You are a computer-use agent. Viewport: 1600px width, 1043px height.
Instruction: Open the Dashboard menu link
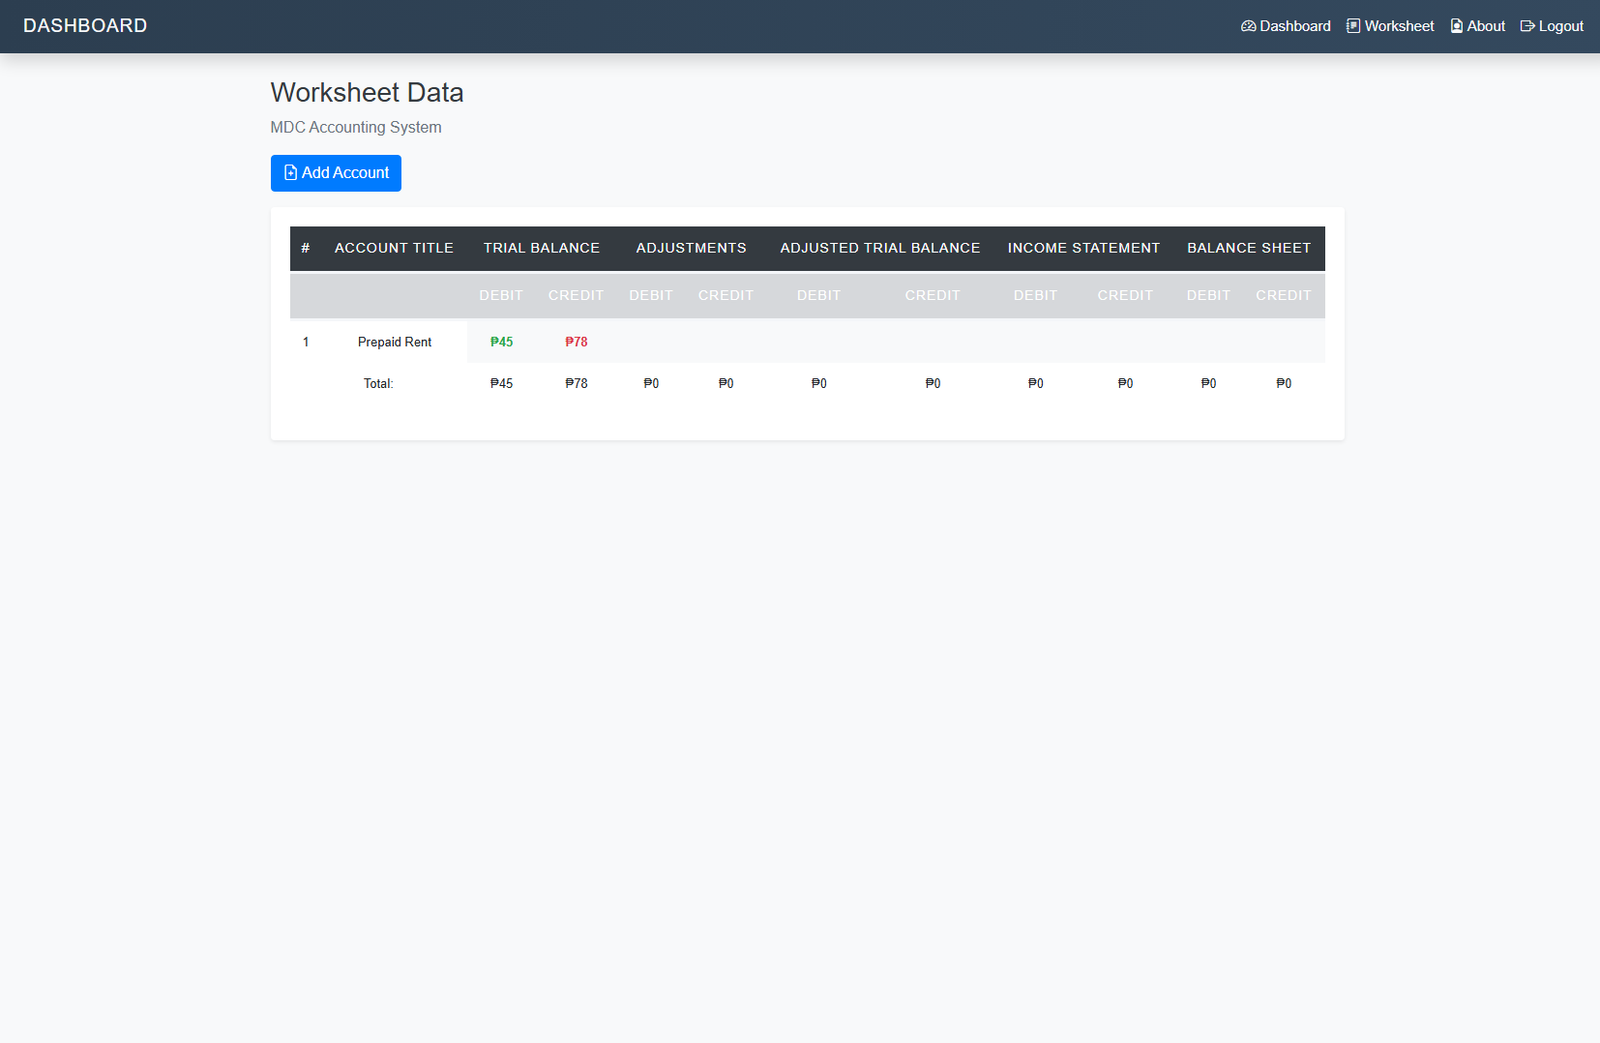point(1294,26)
